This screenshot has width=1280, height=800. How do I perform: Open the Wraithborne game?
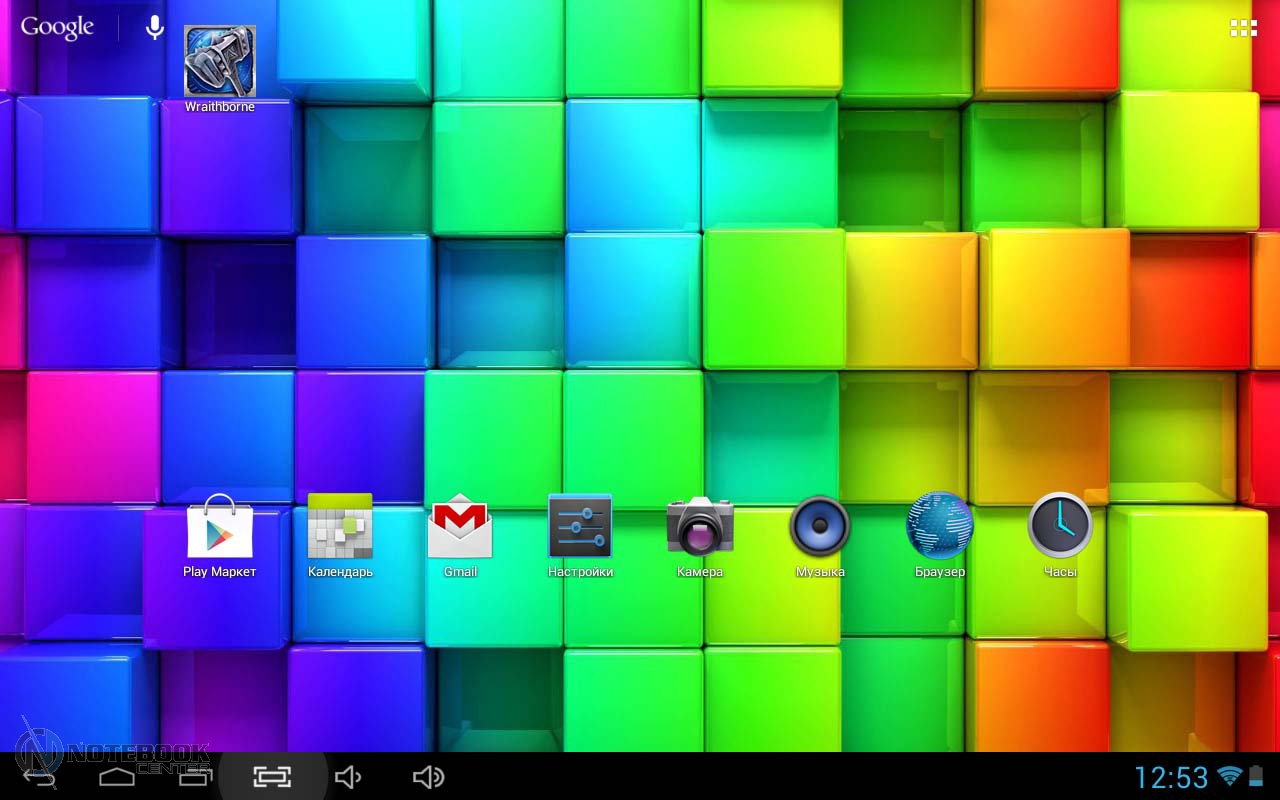tap(220, 62)
